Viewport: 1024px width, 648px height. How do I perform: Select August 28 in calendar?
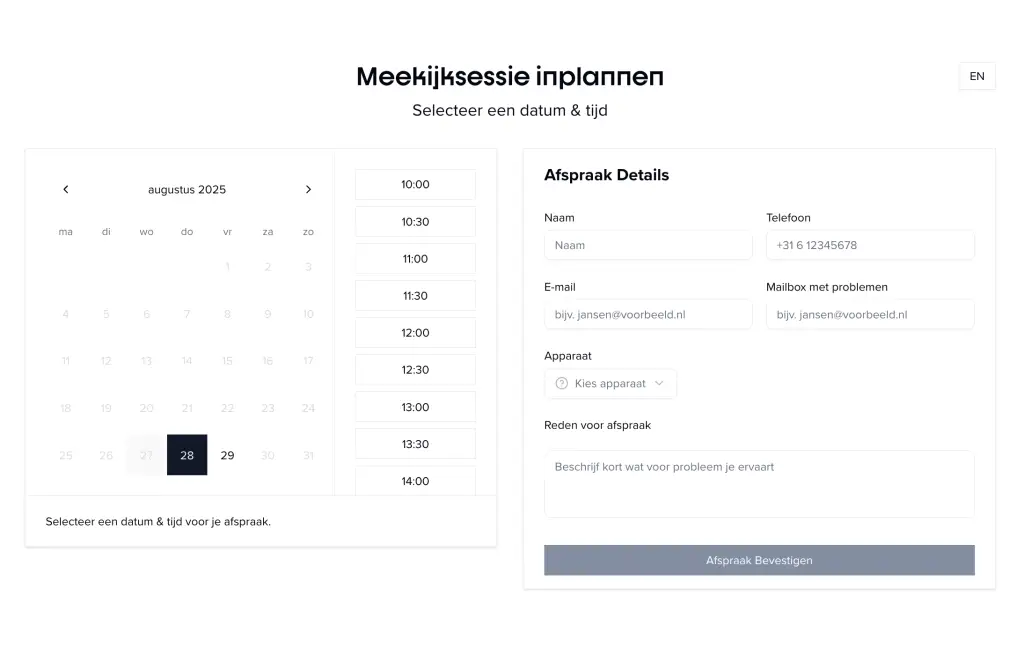pos(187,455)
